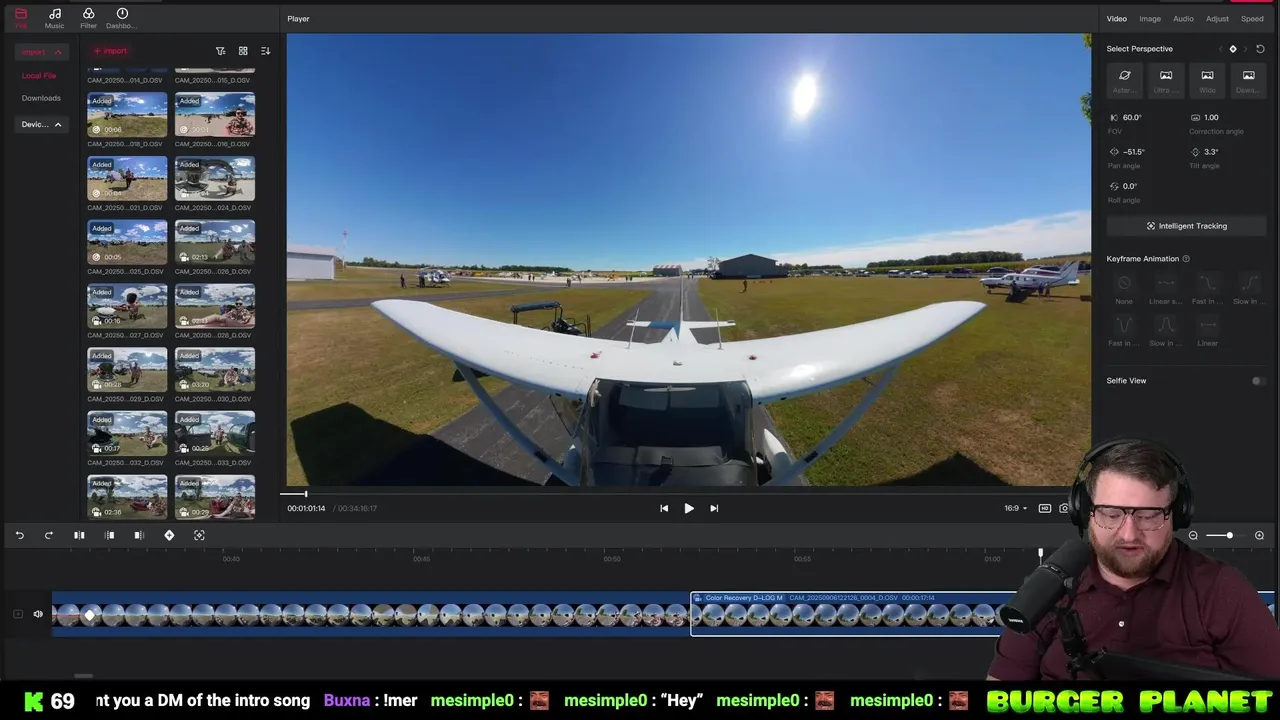The image size is (1280, 720).
Task: Jump to previous frame in player
Action: [x=664, y=508]
